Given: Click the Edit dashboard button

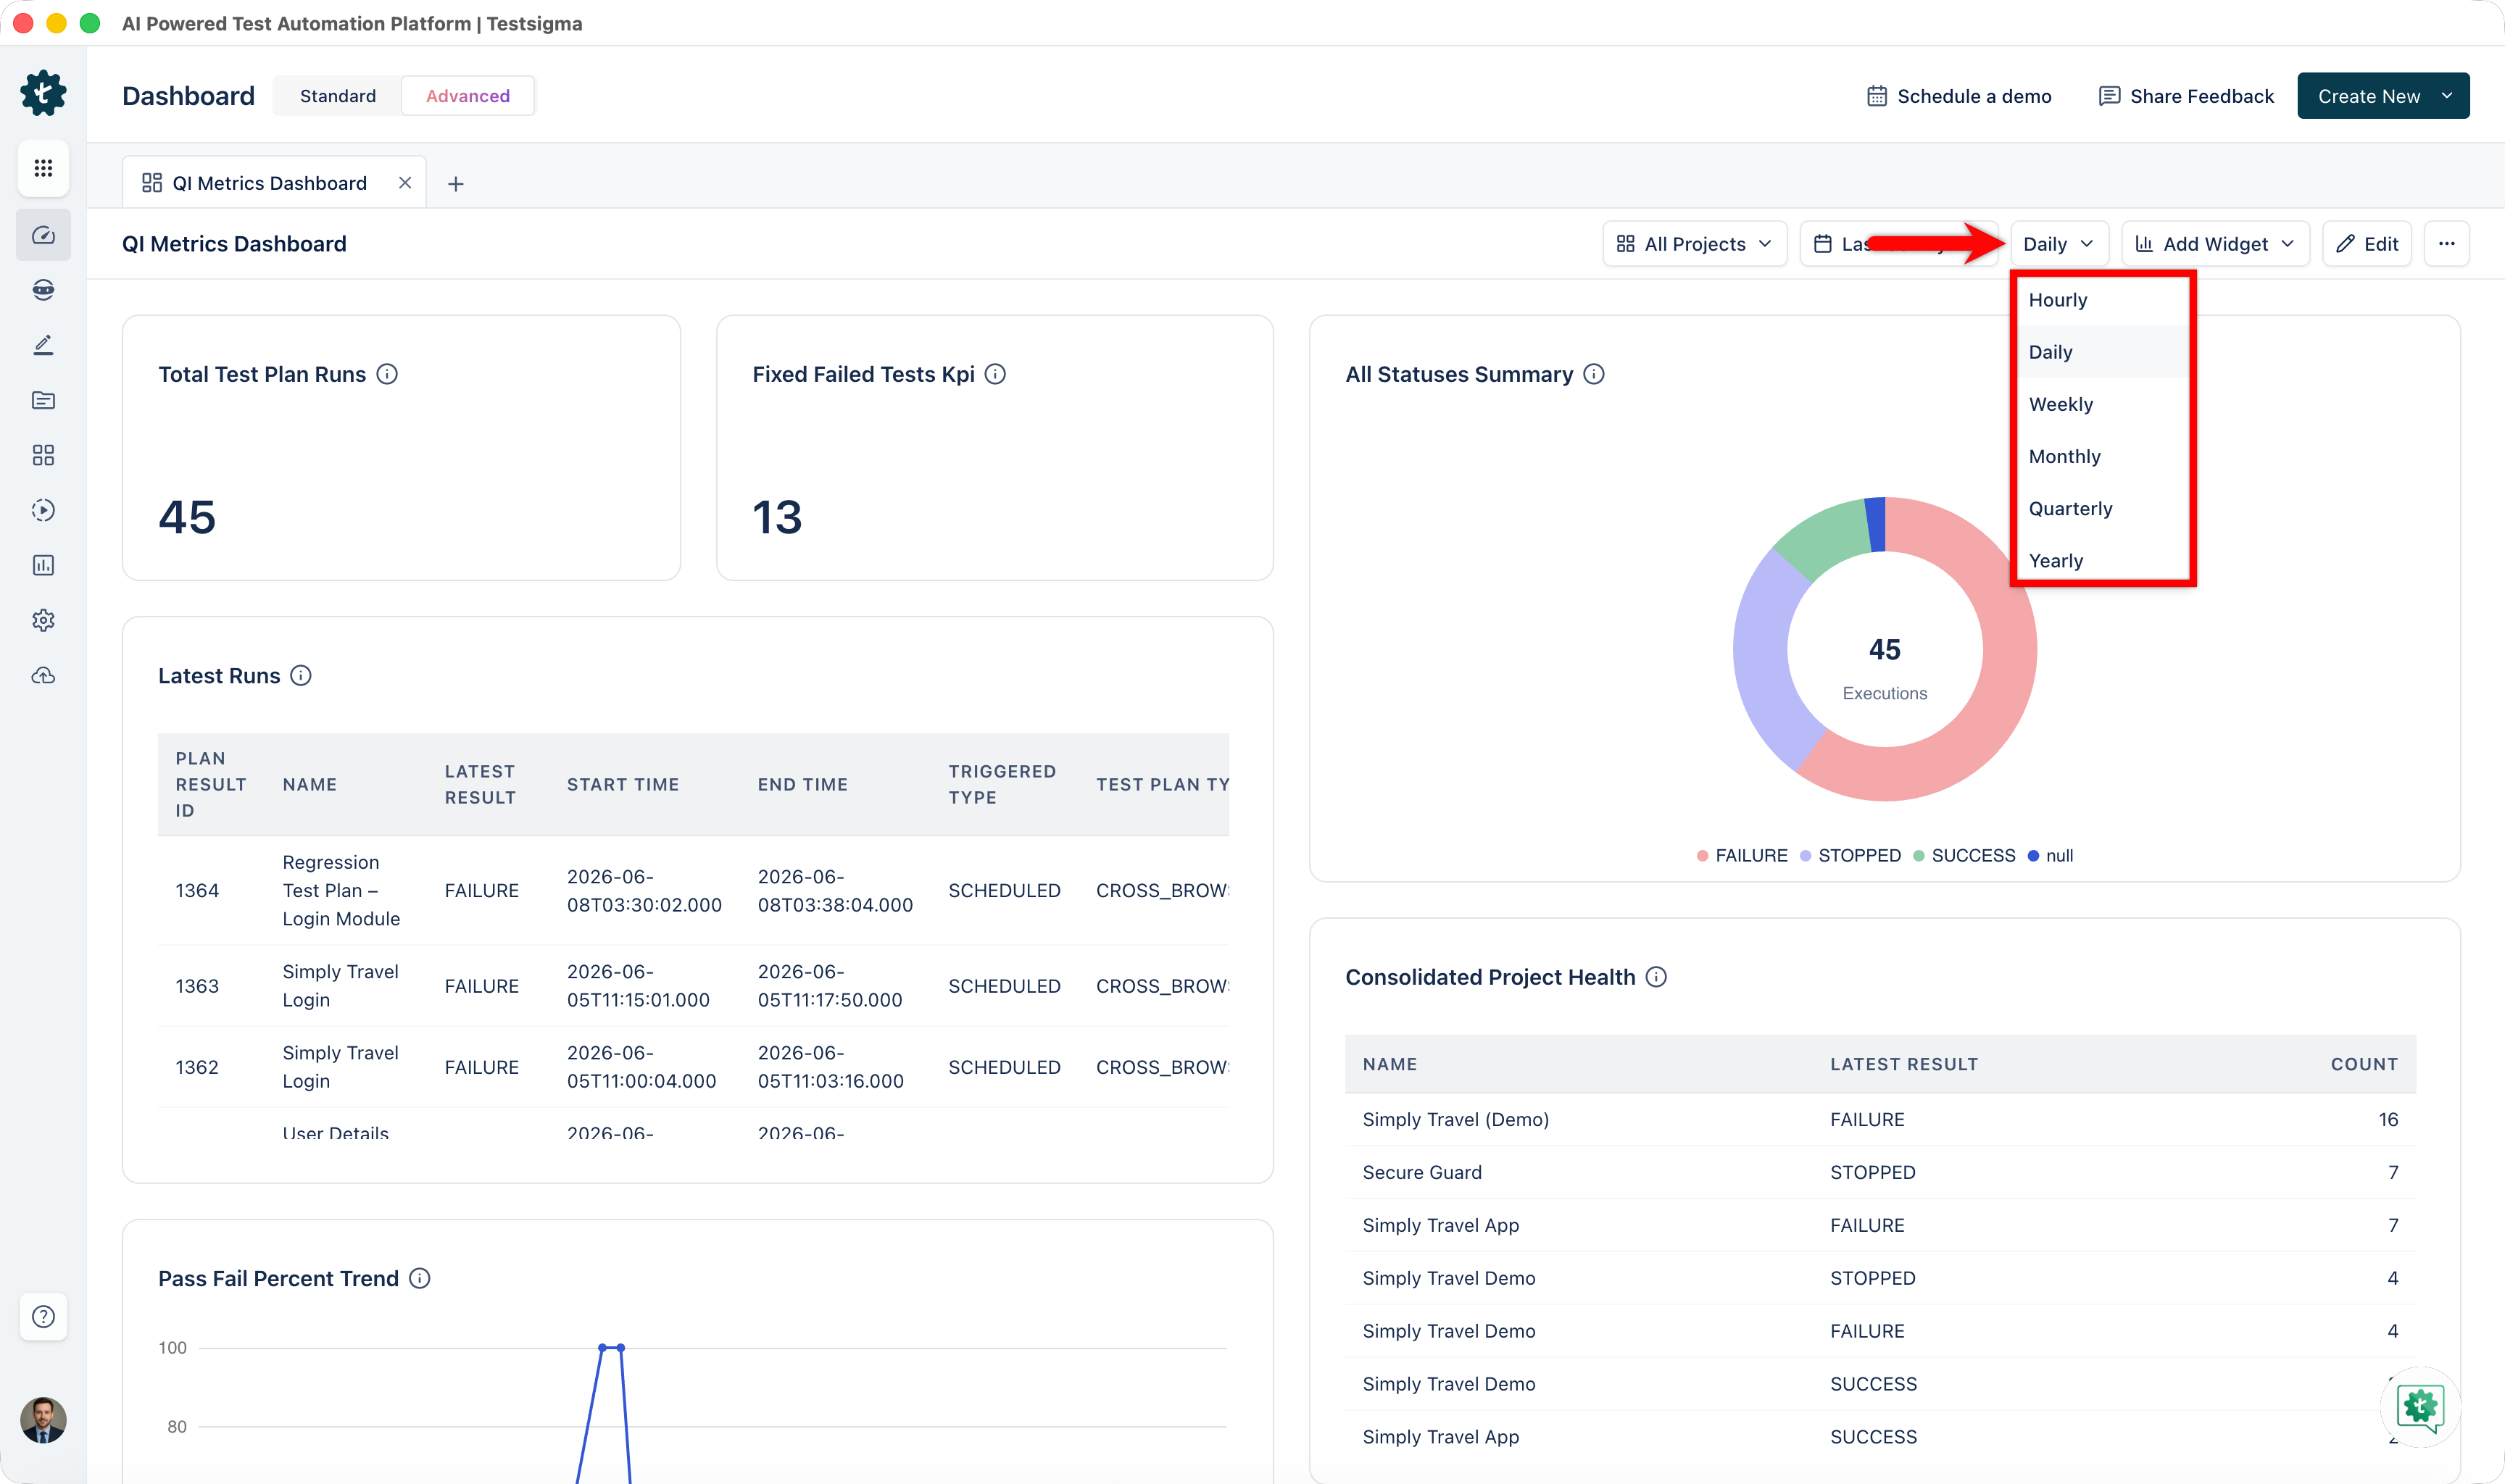Looking at the screenshot, I should 2366,244.
